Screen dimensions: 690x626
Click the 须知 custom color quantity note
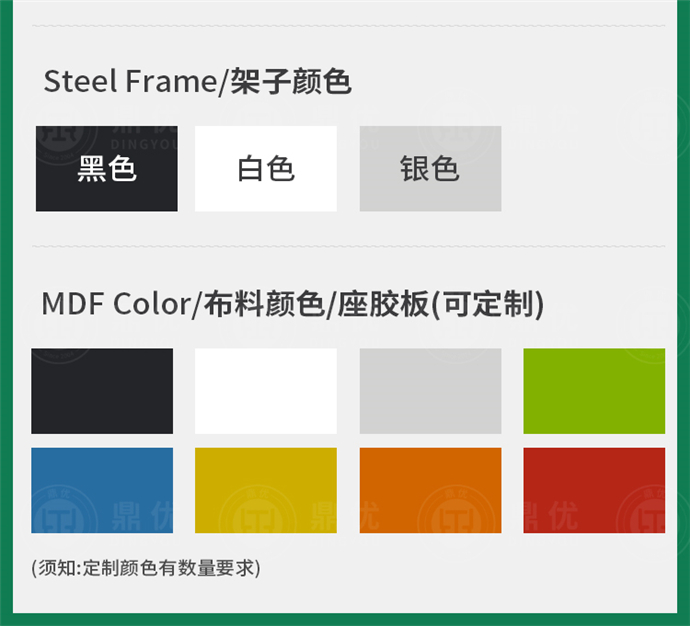(x=146, y=568)
